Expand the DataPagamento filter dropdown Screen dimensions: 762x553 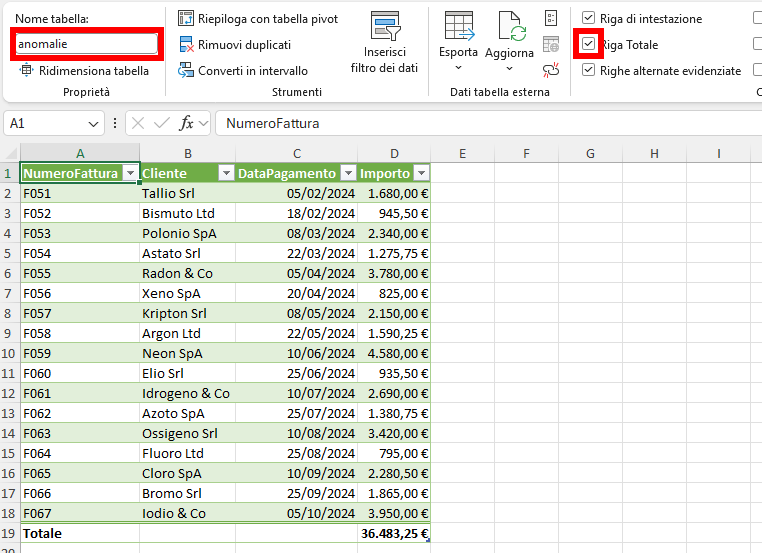347,173
